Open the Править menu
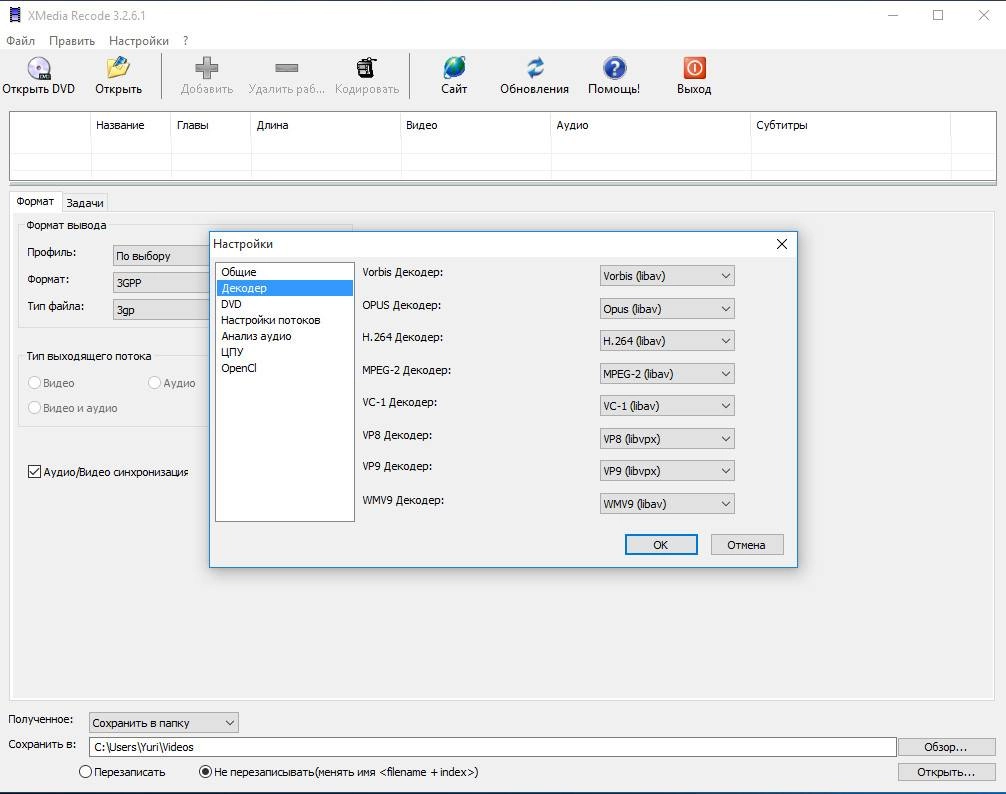The image size is (1006, 794). click(x=72, y=40)
